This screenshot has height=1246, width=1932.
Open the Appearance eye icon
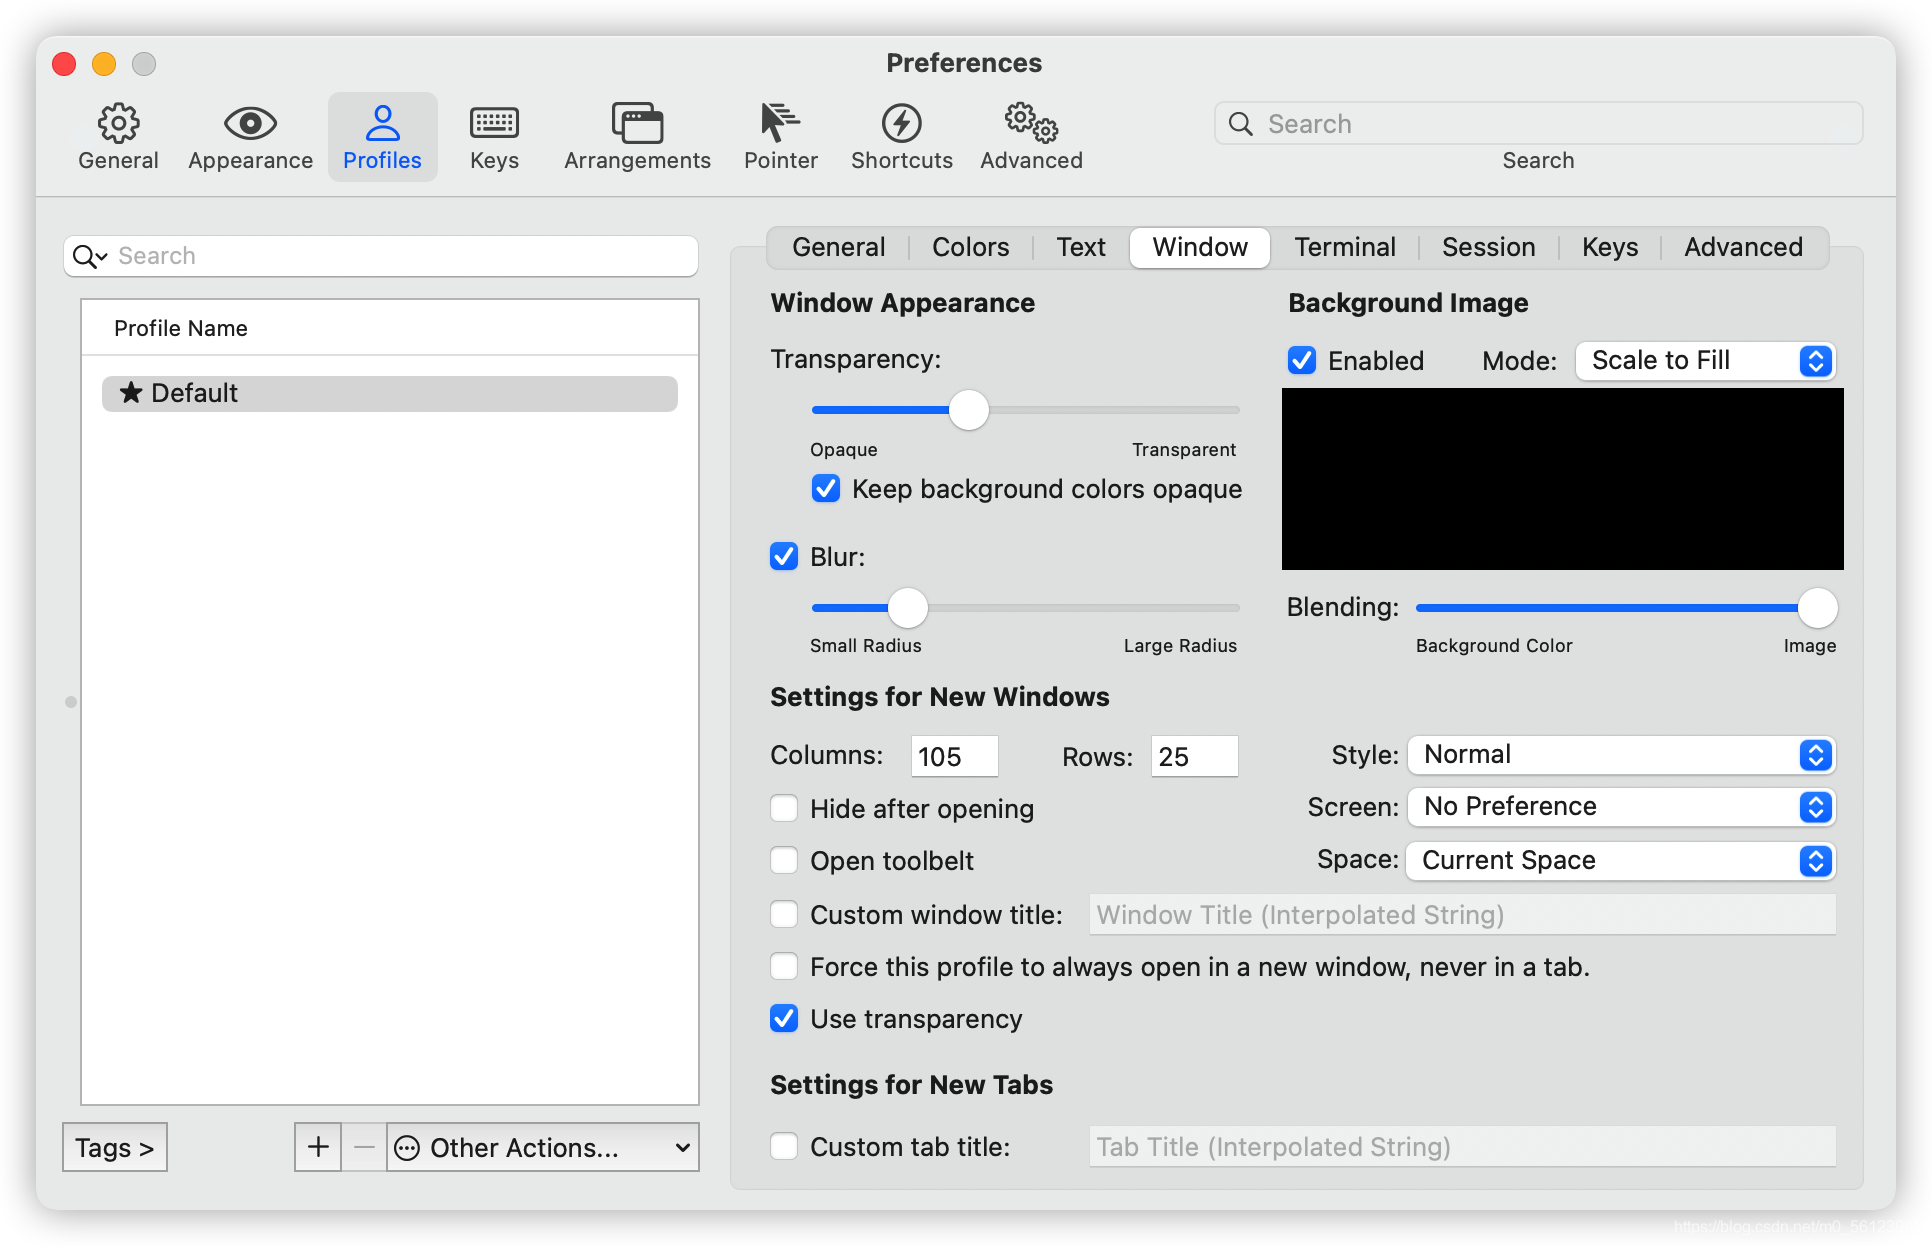[250, 124]
